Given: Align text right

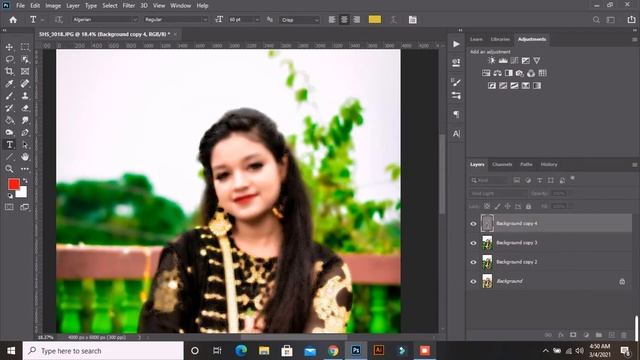Looking at the screenshot, I should click(x=357, y=20).
